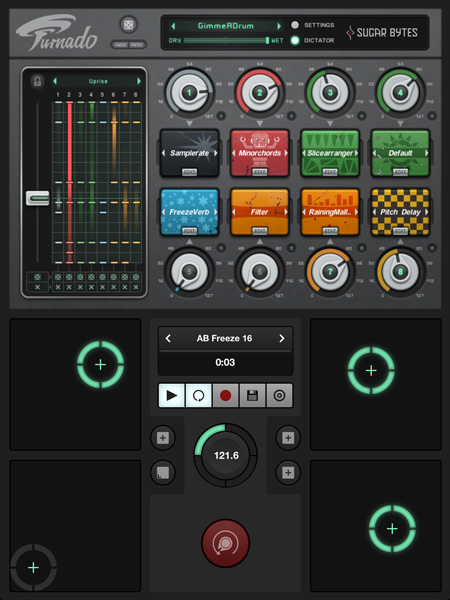Go to next preset after GimmeADrum

[x=279, y=26]
